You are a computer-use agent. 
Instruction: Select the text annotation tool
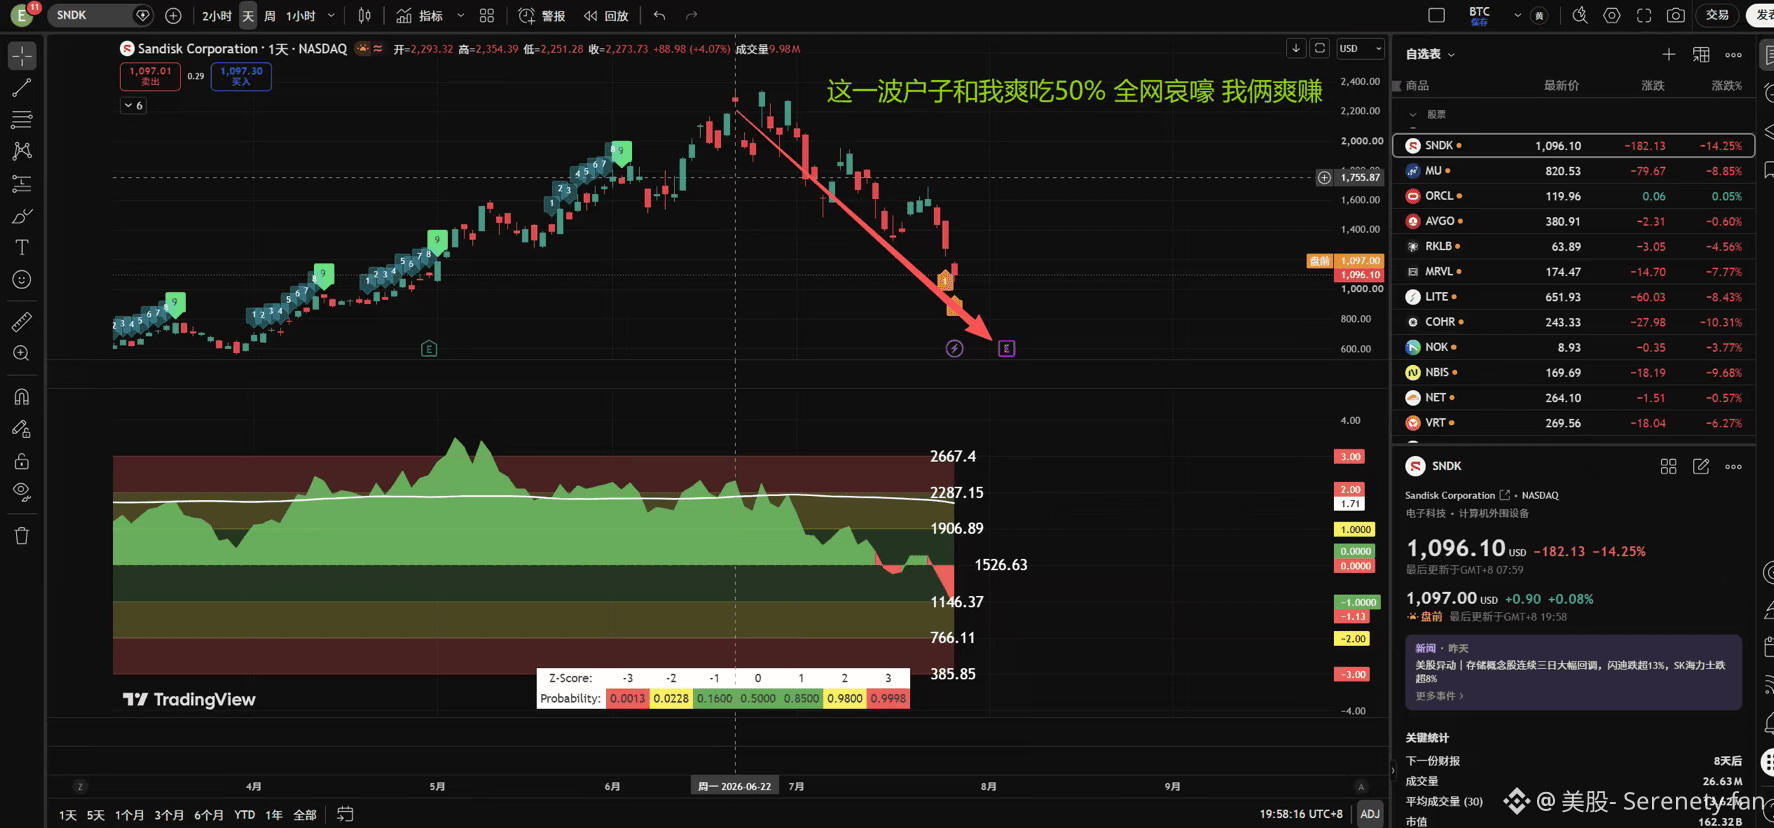point(22,247)
